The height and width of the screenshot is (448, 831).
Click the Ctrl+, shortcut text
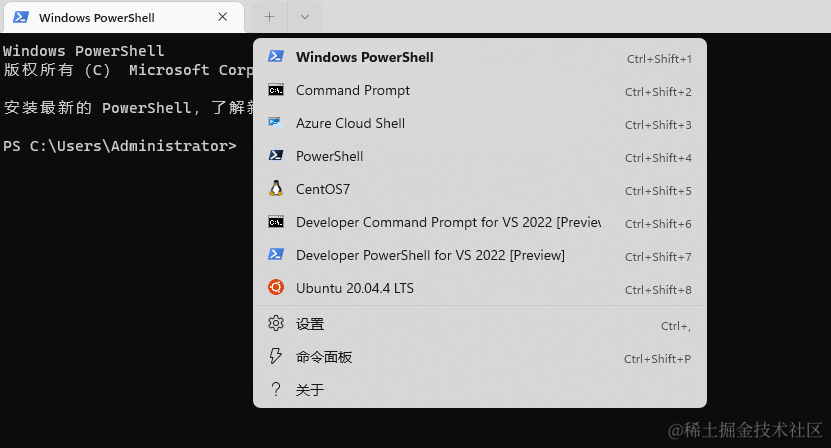pos(676,326)
